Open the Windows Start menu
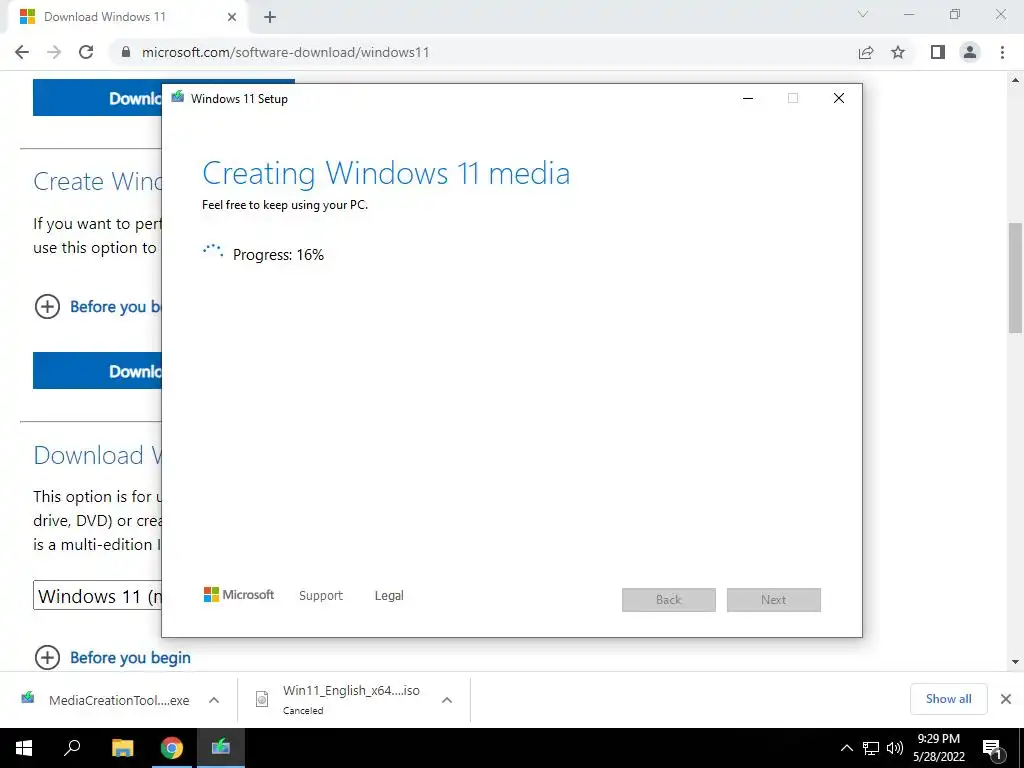Screen dimensions: 1024x768 click(x=24, y=748)
